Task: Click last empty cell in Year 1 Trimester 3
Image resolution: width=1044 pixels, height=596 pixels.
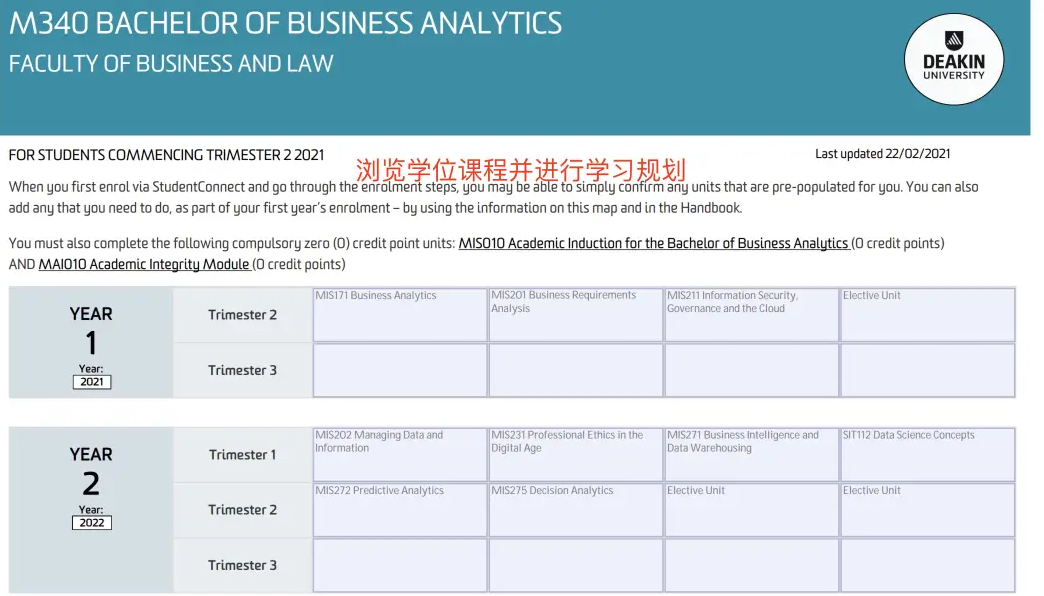Action: (x=927, y=370)
